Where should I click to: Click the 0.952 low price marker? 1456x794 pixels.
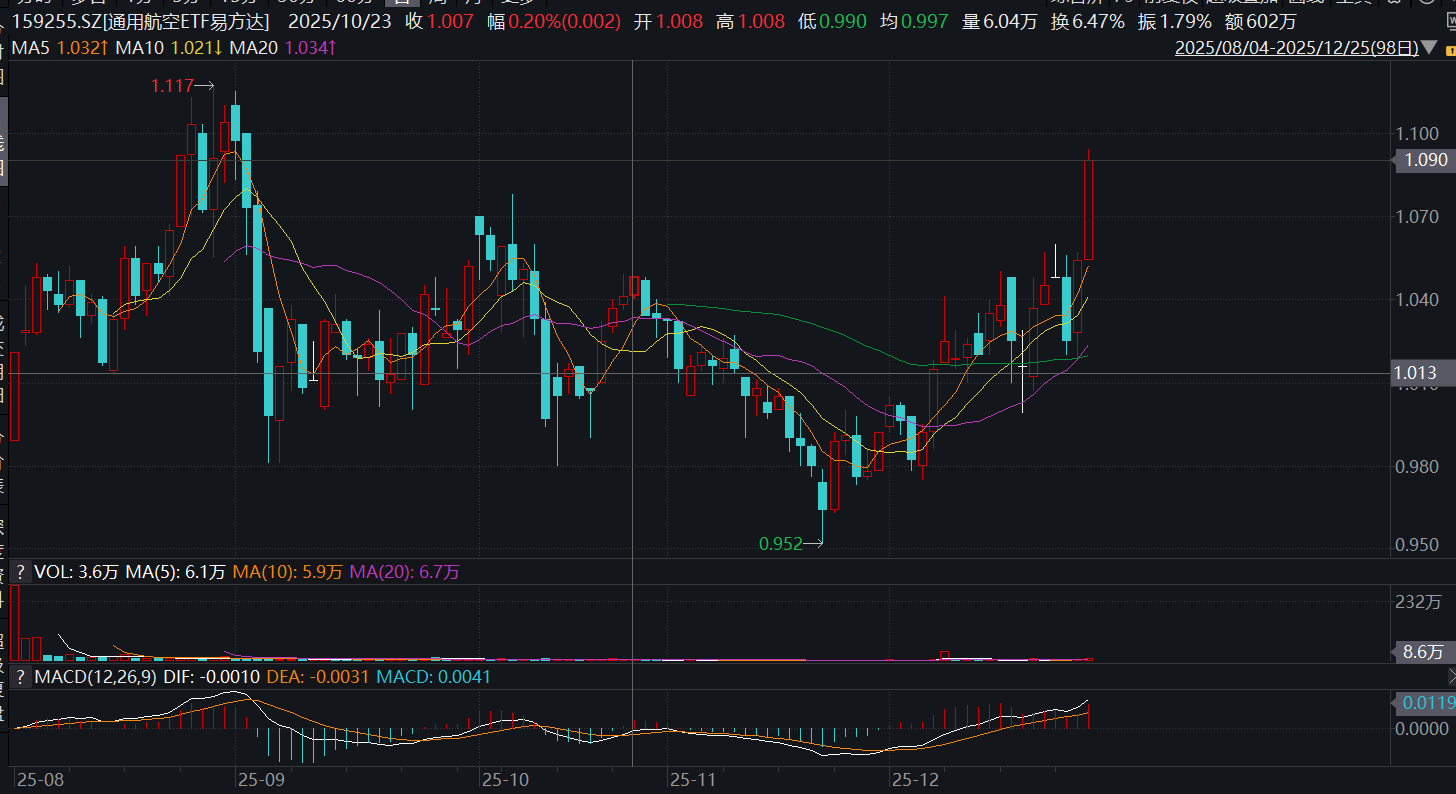click(780, 544)
